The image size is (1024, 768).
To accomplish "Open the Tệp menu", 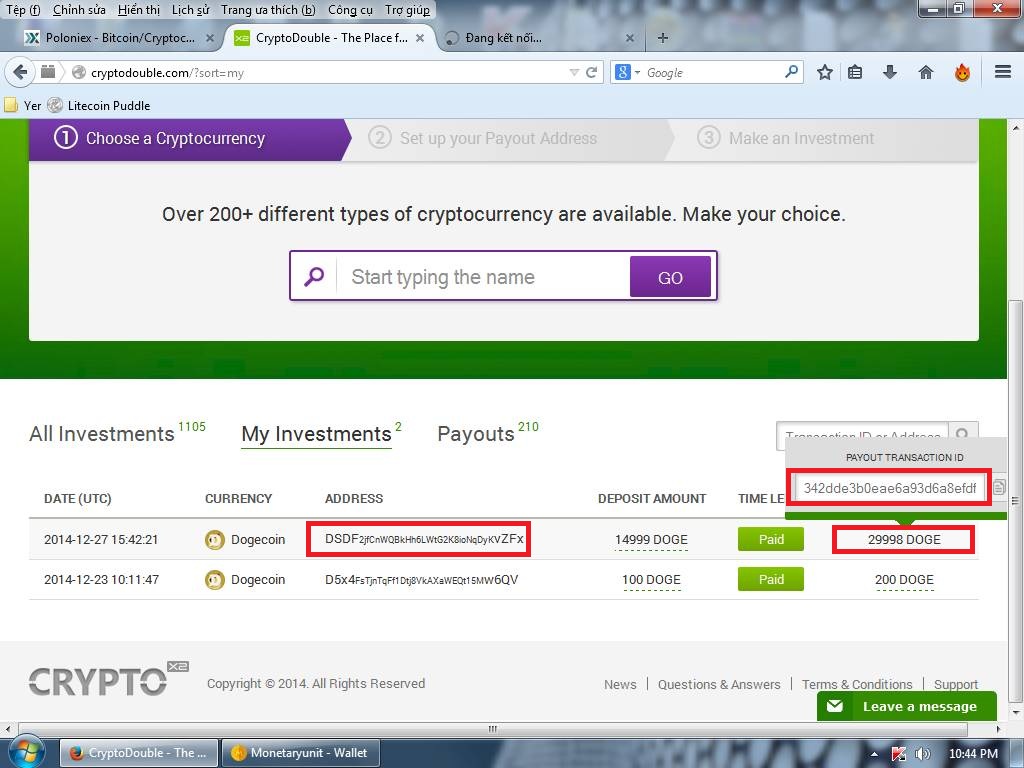I will pos(23,10).
